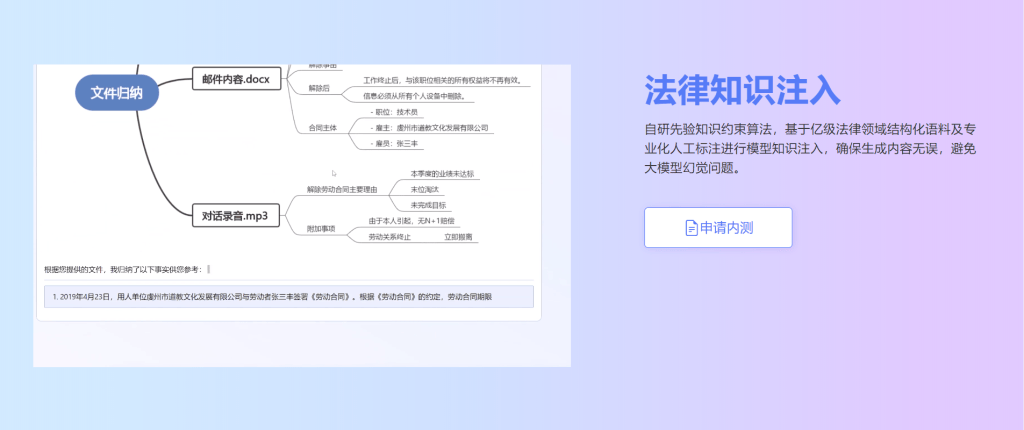Click the 申请内测 button
The width and height of the screenshot is (1024, 430).
718,228
